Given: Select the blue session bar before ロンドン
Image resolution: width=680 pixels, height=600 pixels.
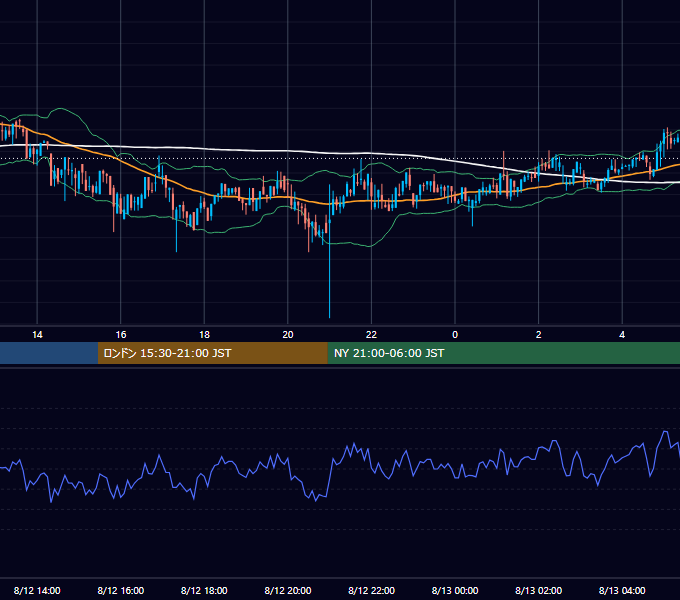Looking at the screenshot, I should click(x=49, y=353).
